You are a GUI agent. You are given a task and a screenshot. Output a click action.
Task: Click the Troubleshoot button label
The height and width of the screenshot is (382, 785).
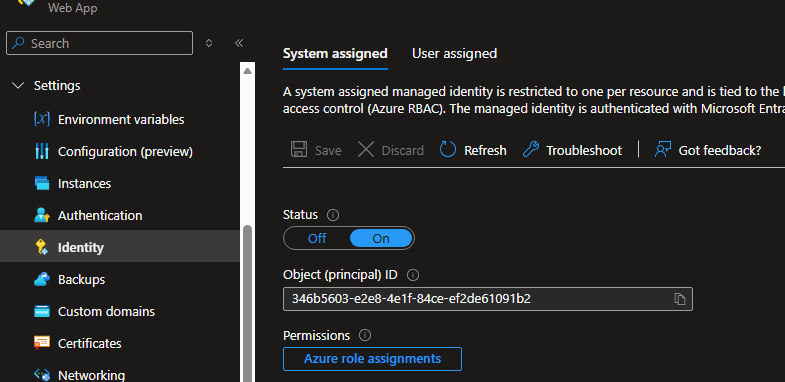click(584, 150)
